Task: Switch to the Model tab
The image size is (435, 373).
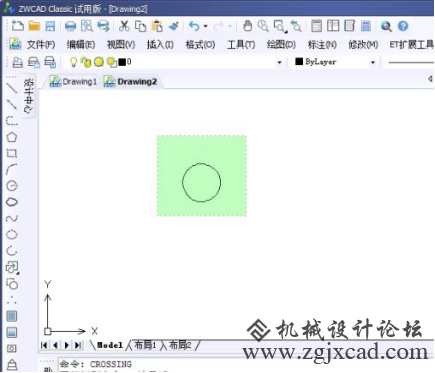Action: pos(110,345)
